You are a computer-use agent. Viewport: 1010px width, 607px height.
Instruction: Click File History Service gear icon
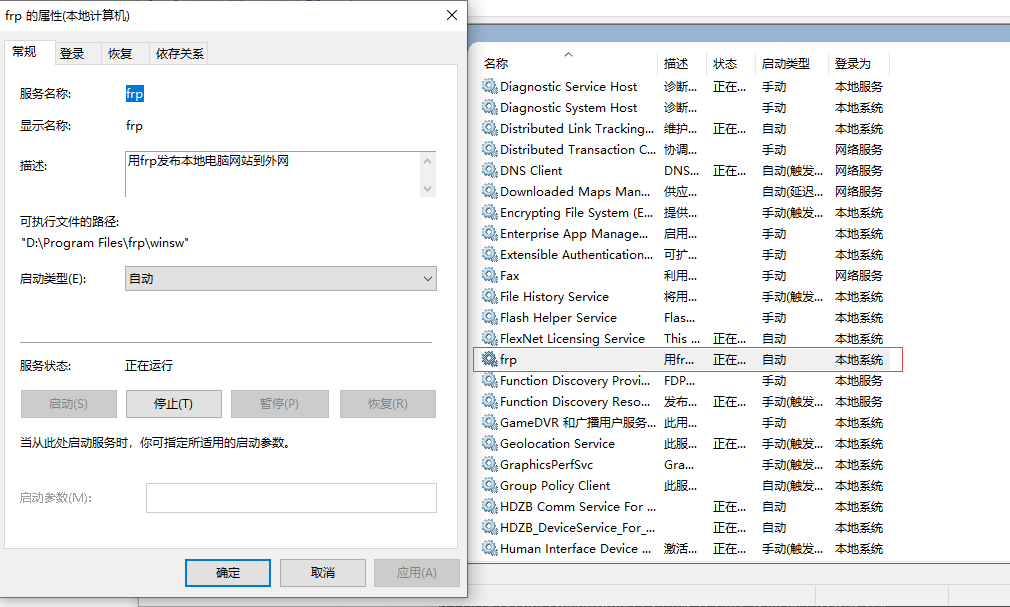[x=489, y=297]
